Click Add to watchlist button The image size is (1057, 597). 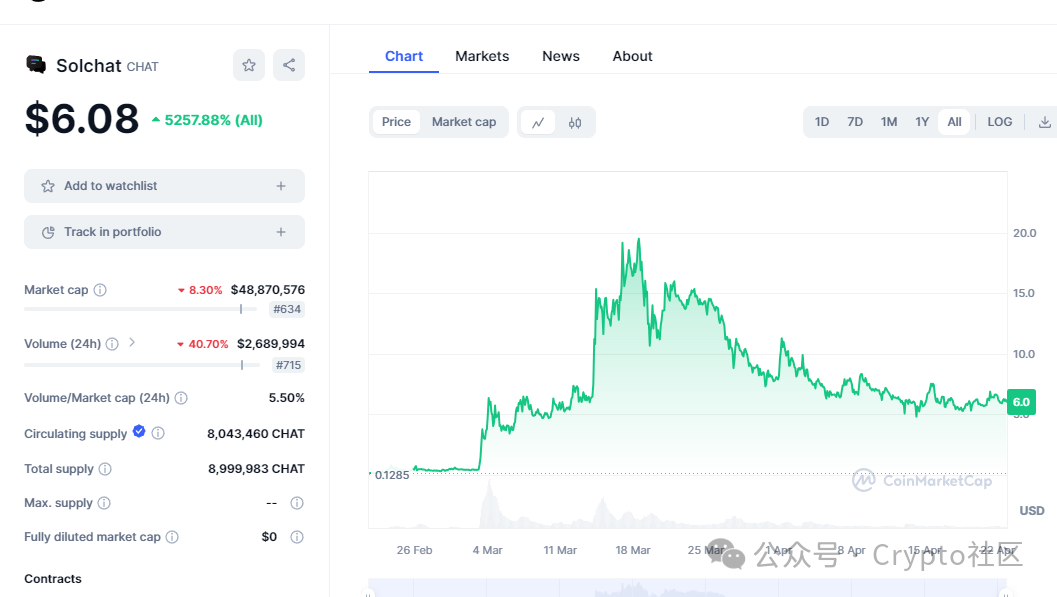164,186
